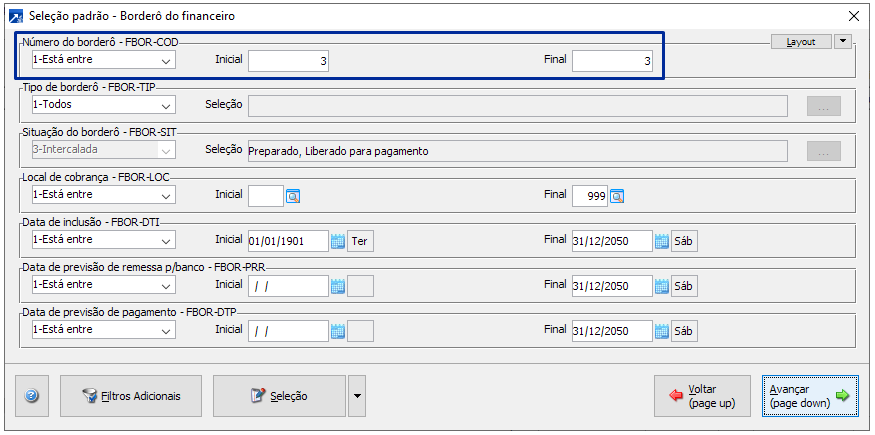
Task: Expand Data de inclusão condition dropdown
Action: pos(165,240)
